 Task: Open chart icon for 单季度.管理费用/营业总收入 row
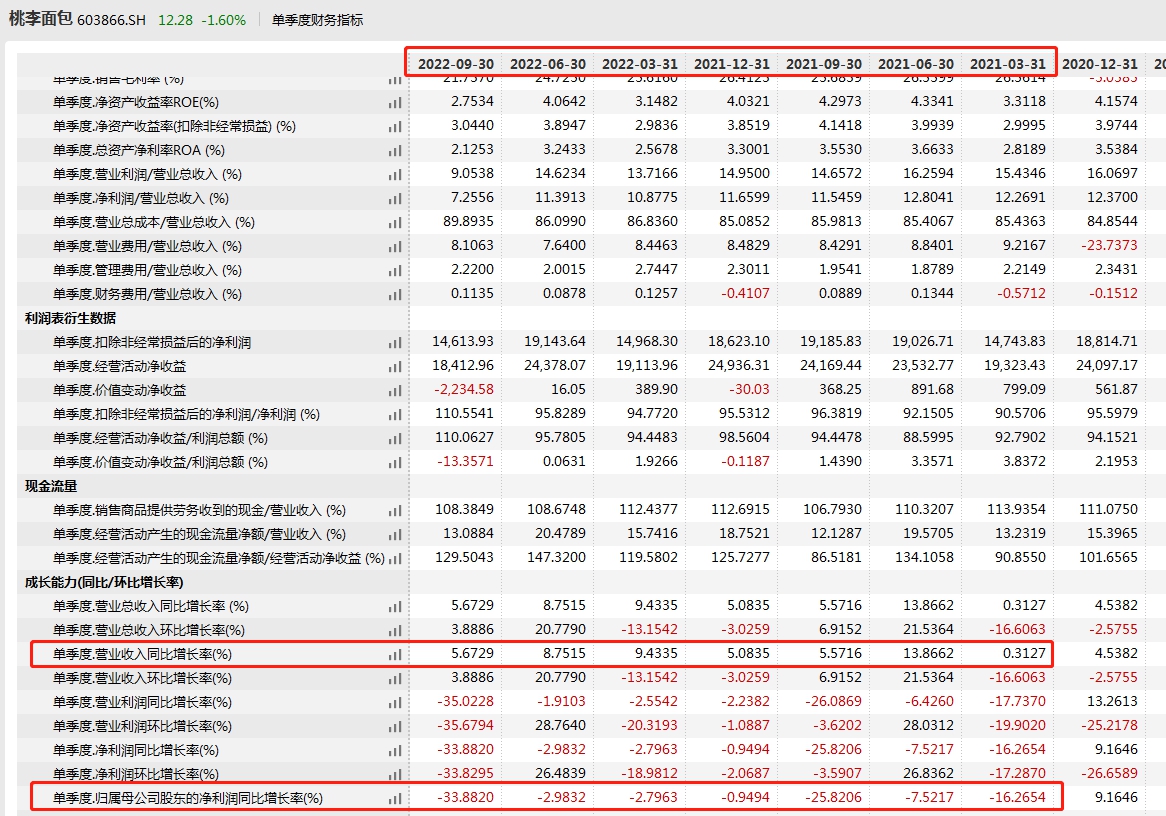pos(395,271)
